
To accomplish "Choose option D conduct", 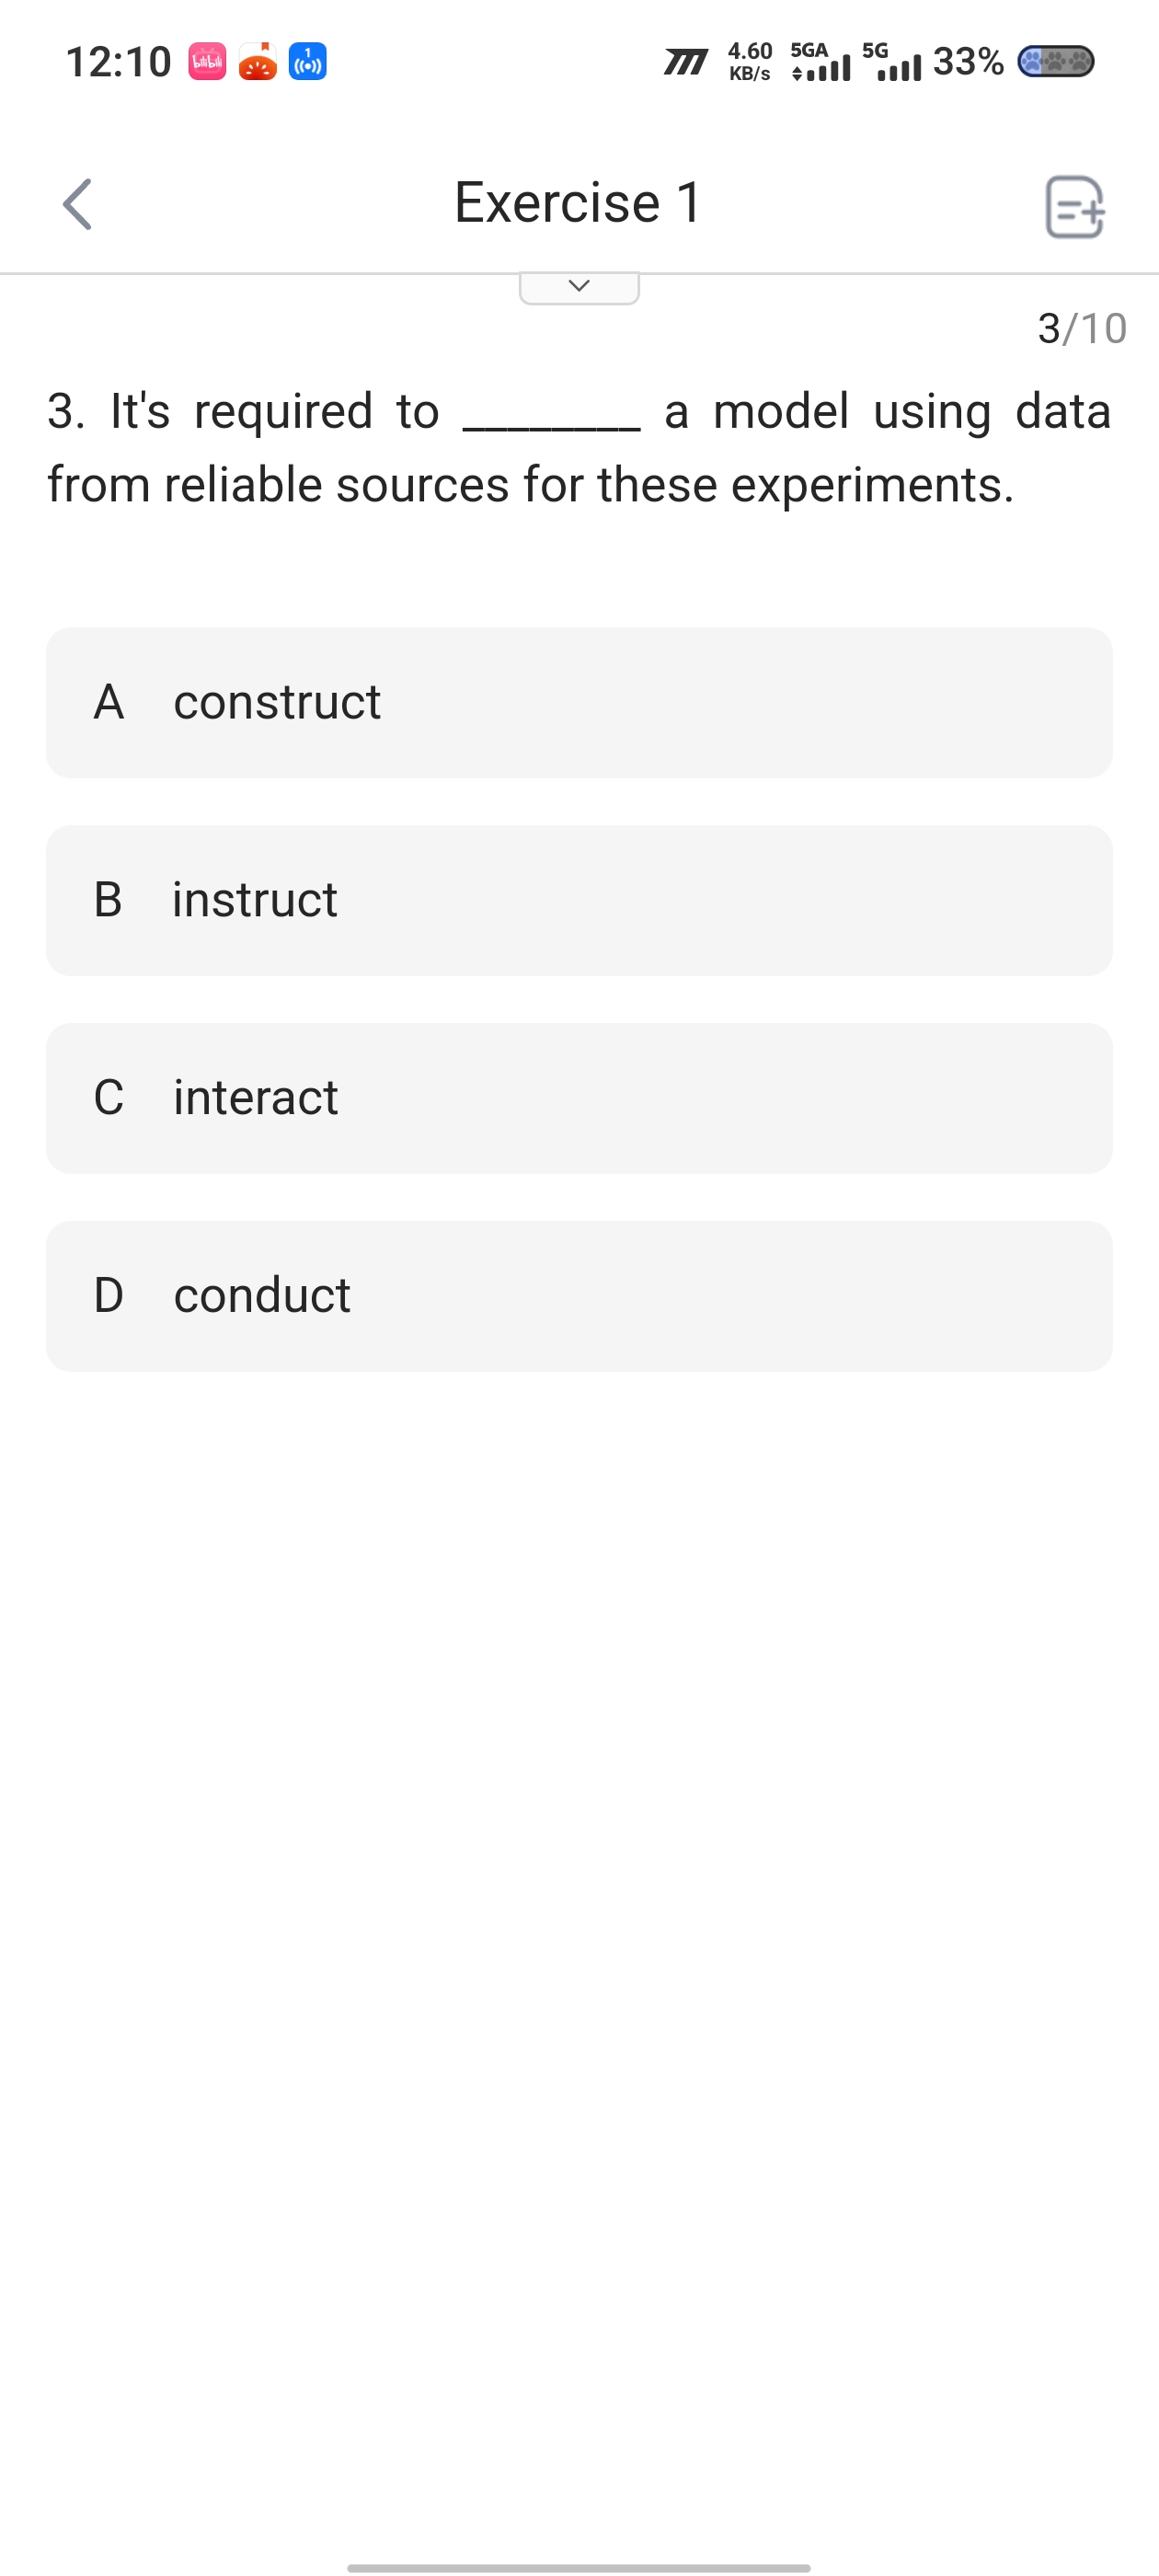I will click(579, 1296).
